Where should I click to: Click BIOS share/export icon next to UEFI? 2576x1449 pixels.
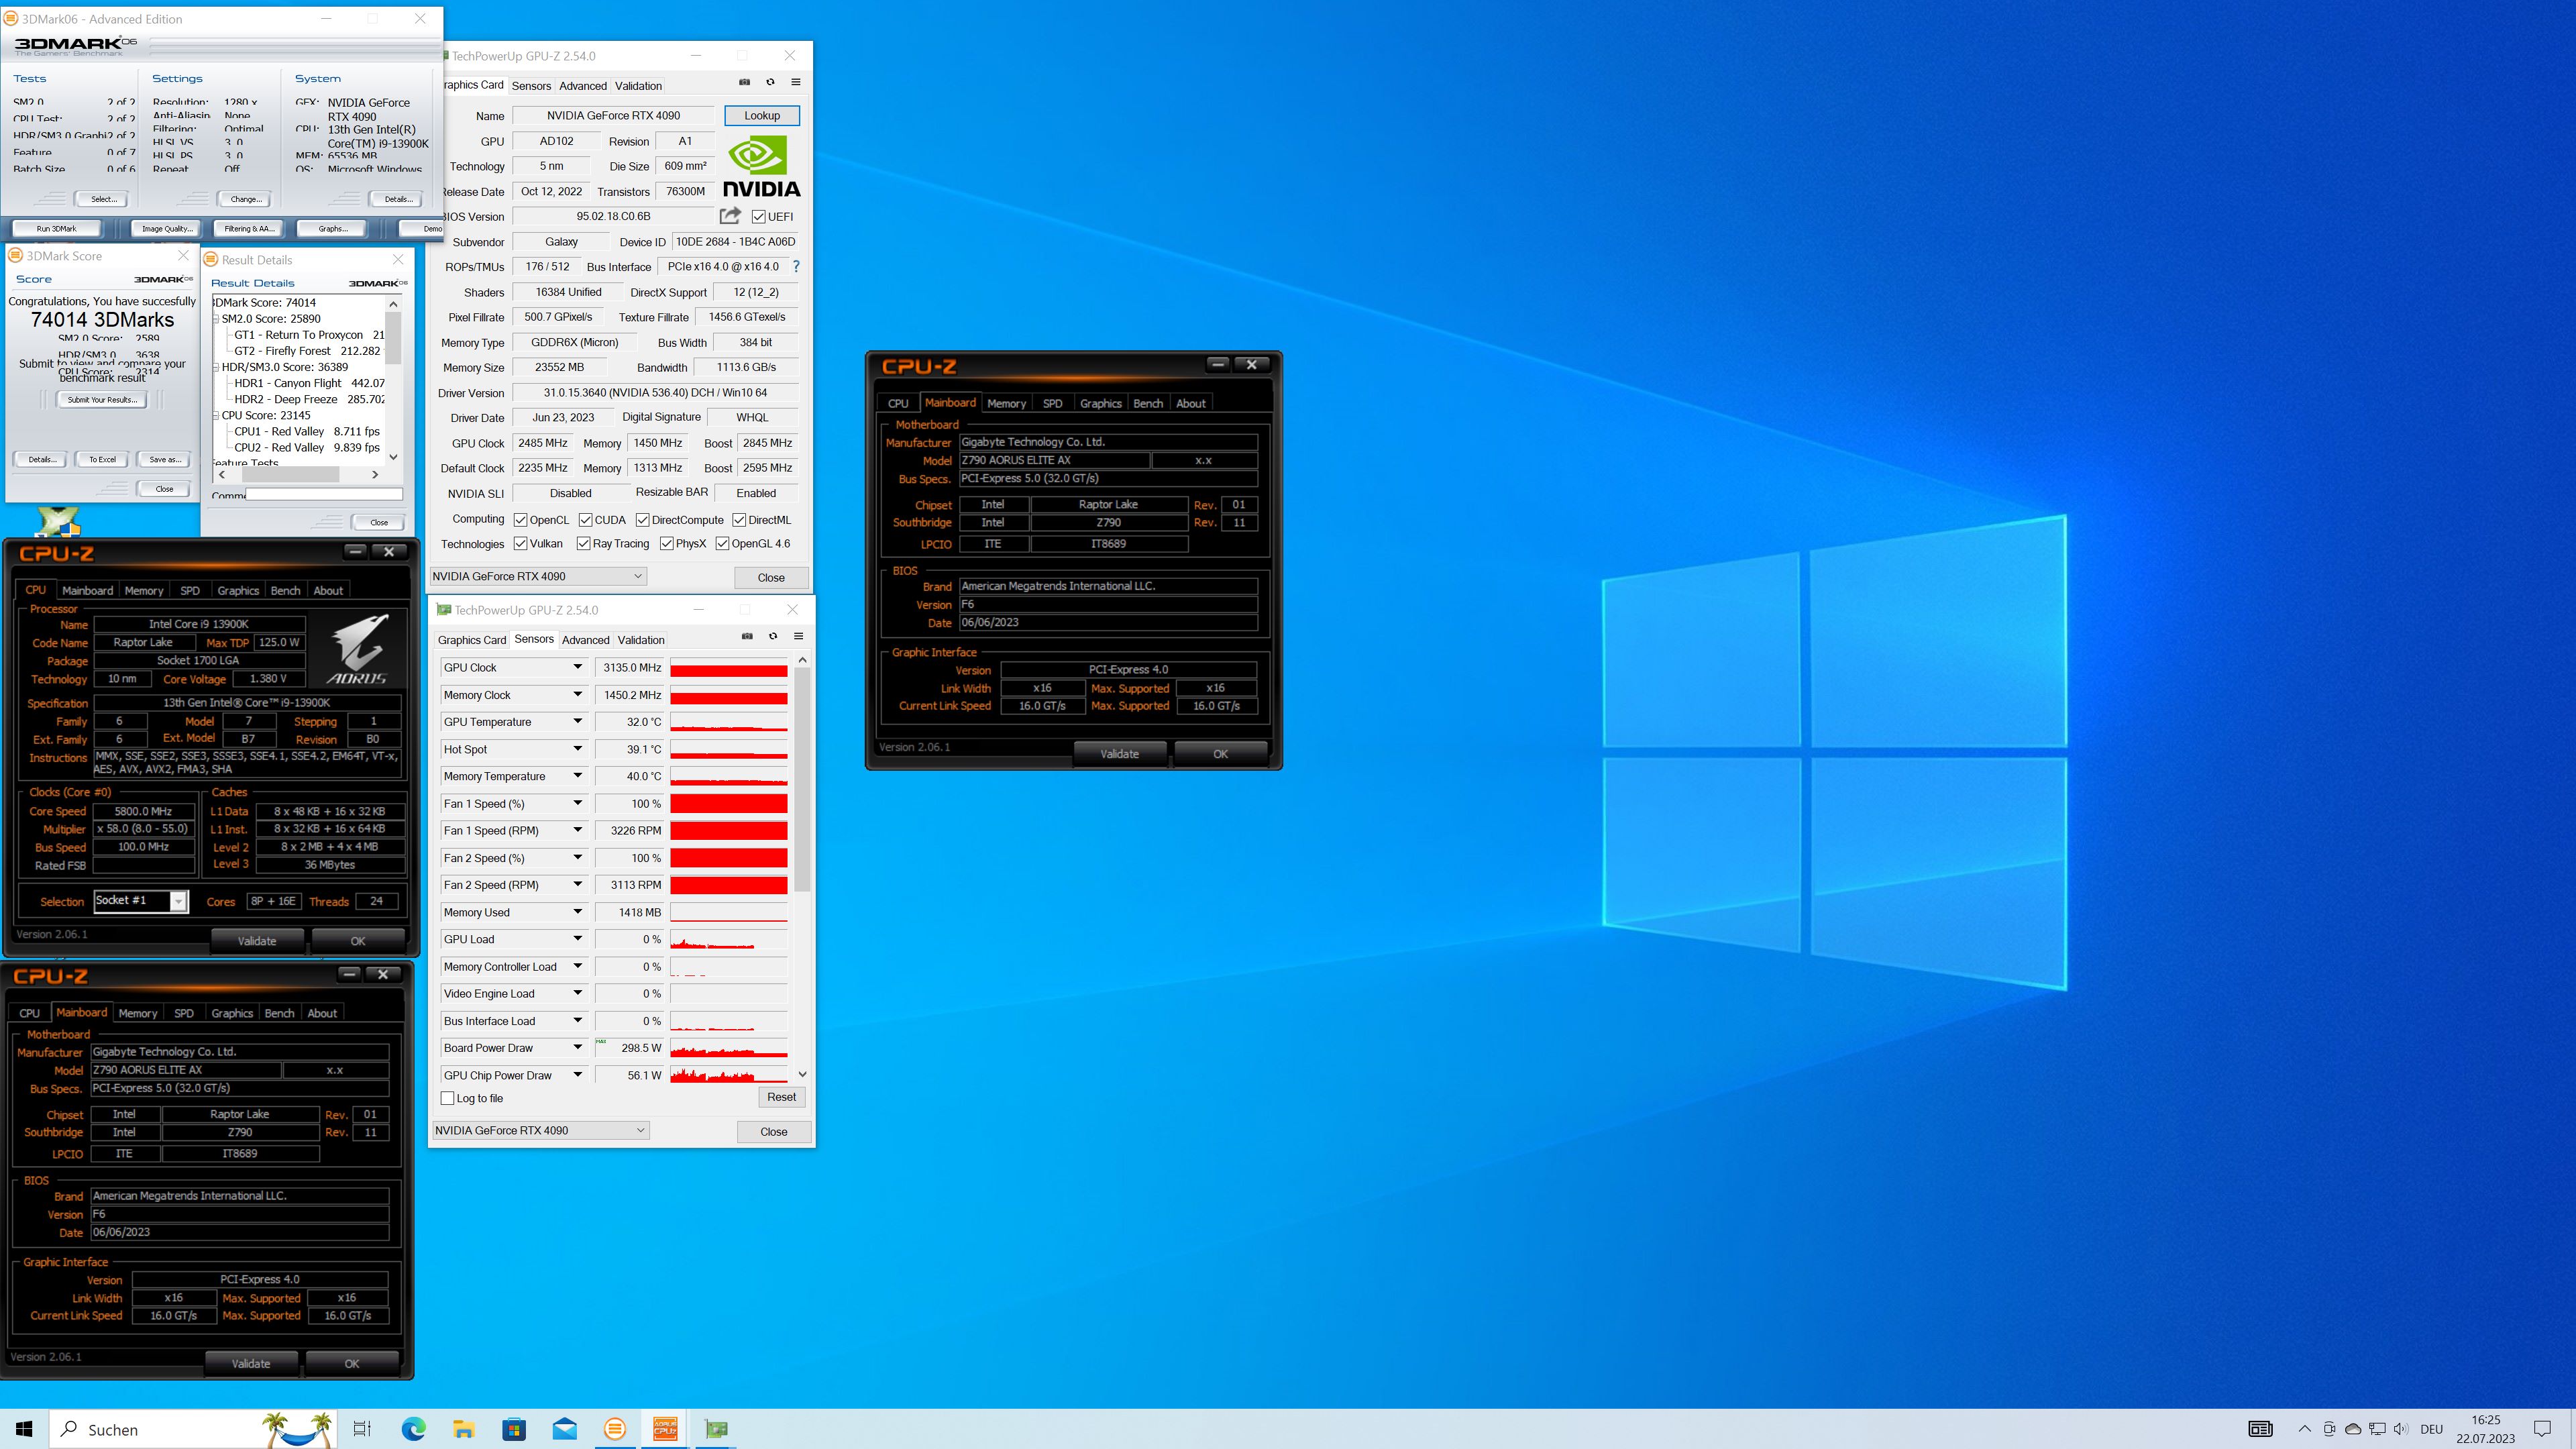tap(730, 216)
